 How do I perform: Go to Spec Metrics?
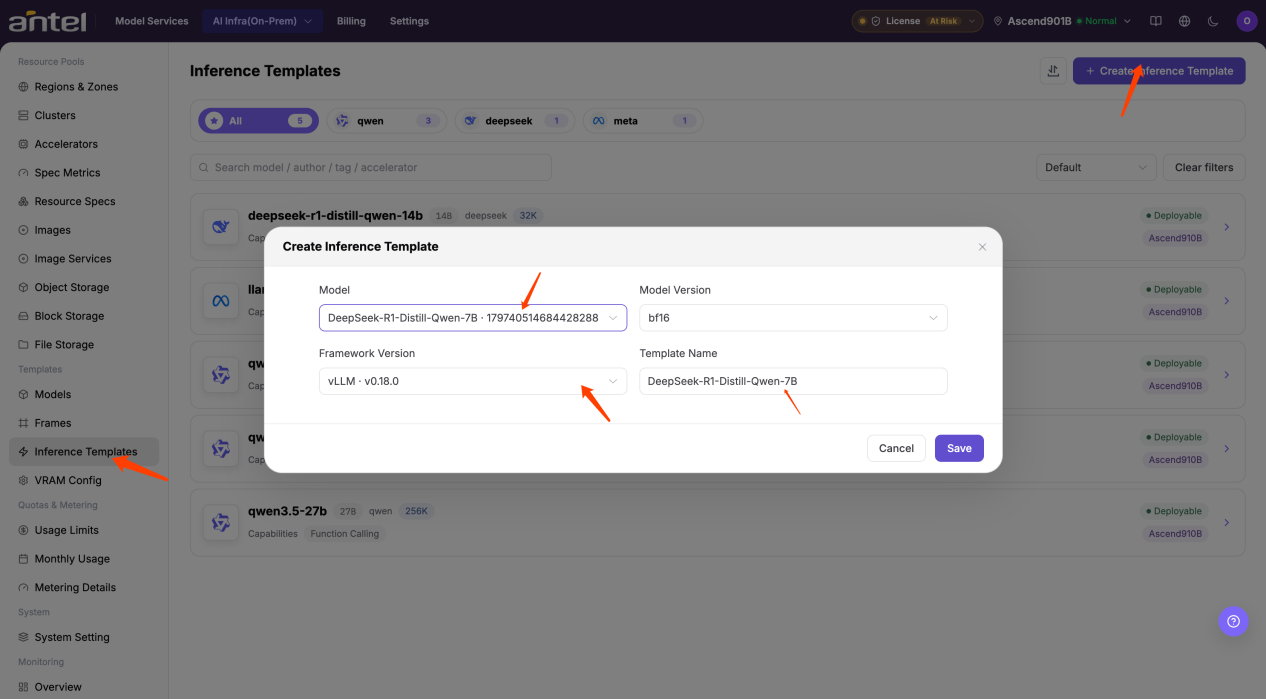84,173
